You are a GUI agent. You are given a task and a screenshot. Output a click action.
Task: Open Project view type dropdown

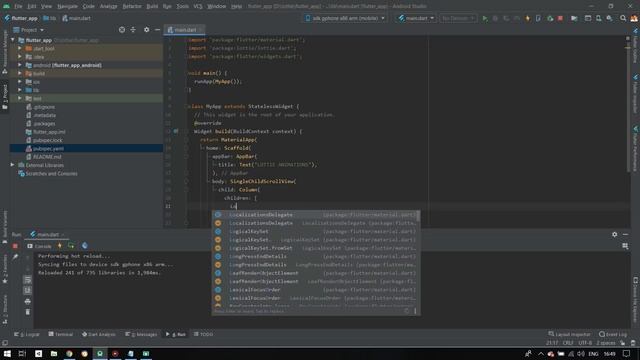tap(29, 30)
